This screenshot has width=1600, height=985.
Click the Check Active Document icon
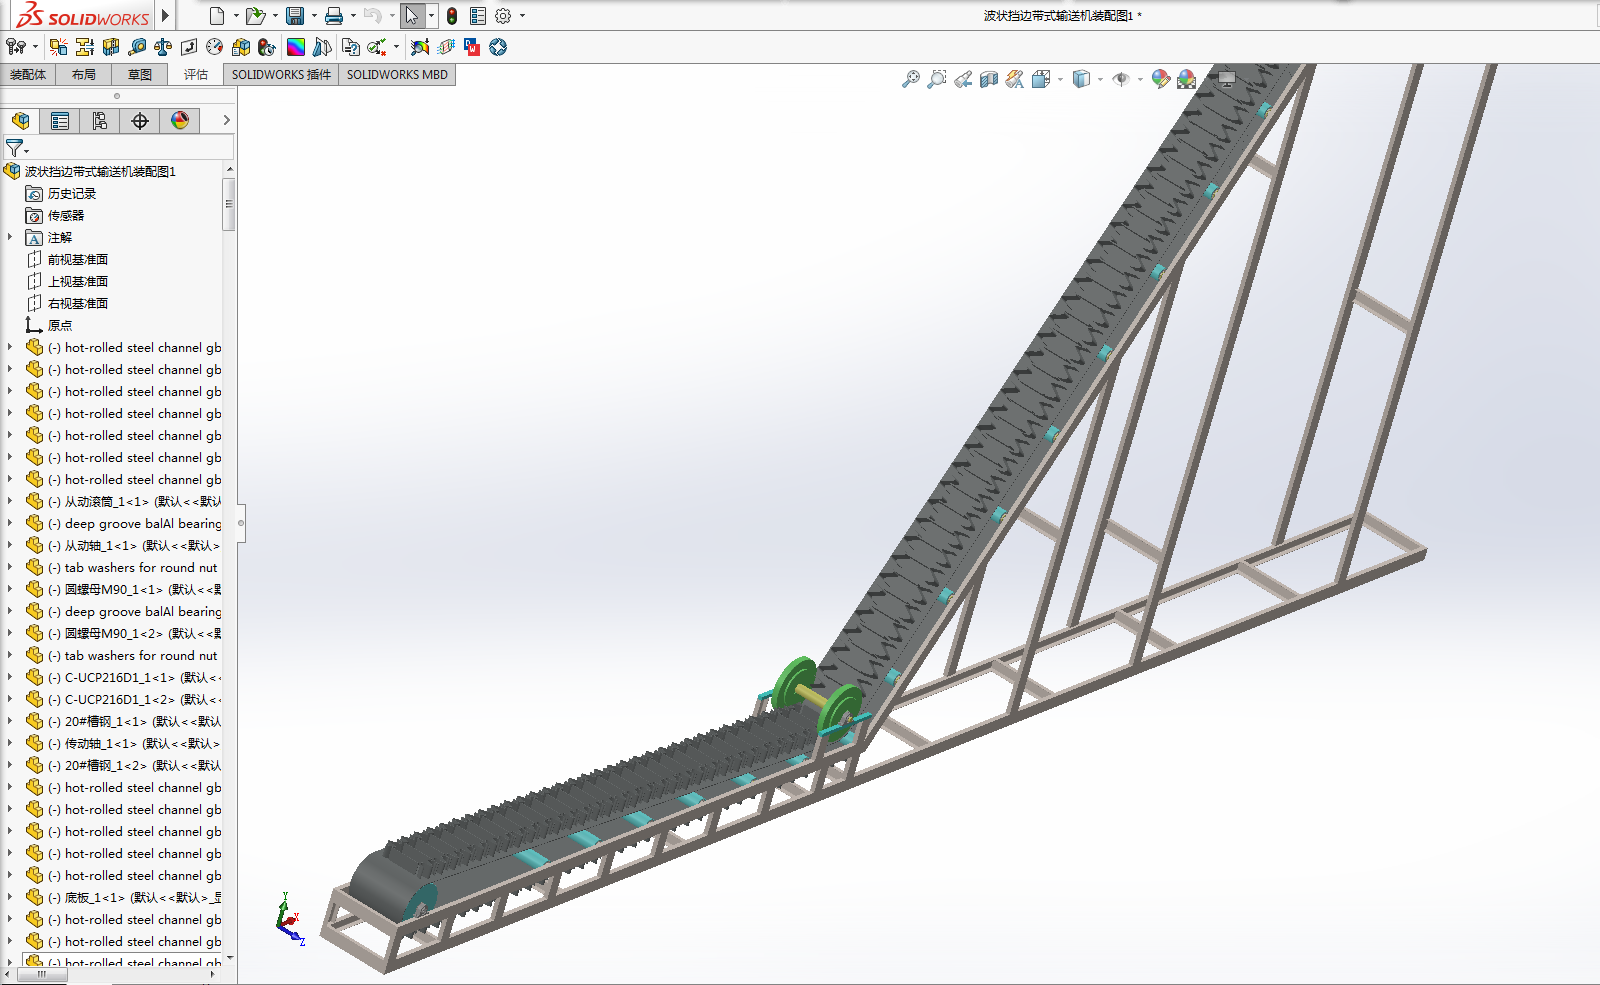click(x=377, y=47)
